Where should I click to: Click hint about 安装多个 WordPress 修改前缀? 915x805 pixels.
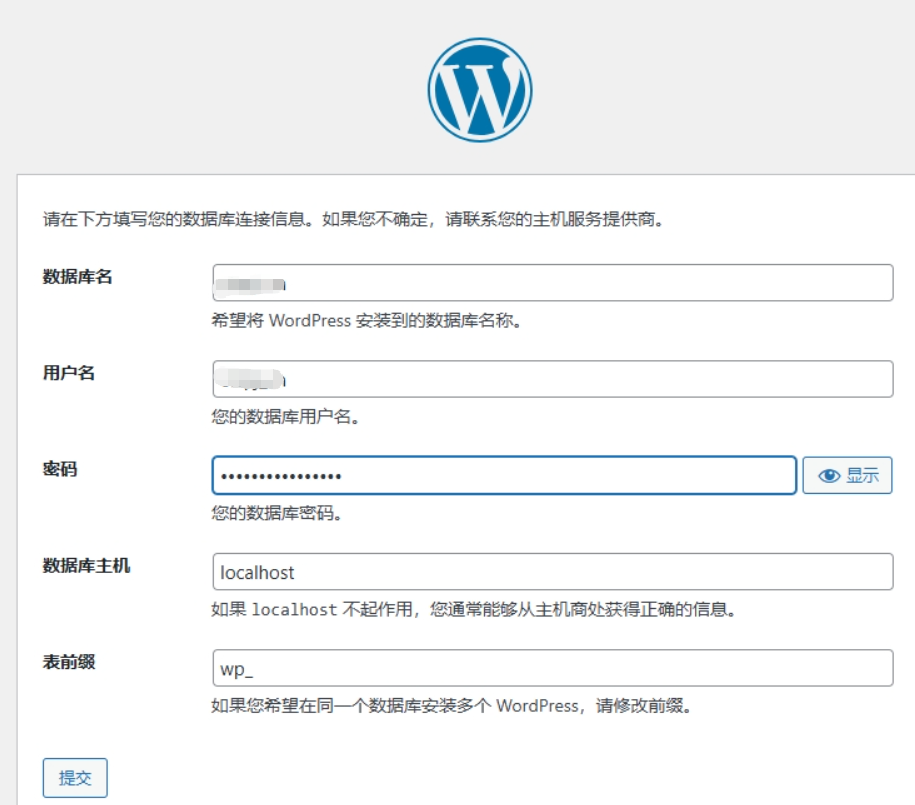click(x=452, y=706)
